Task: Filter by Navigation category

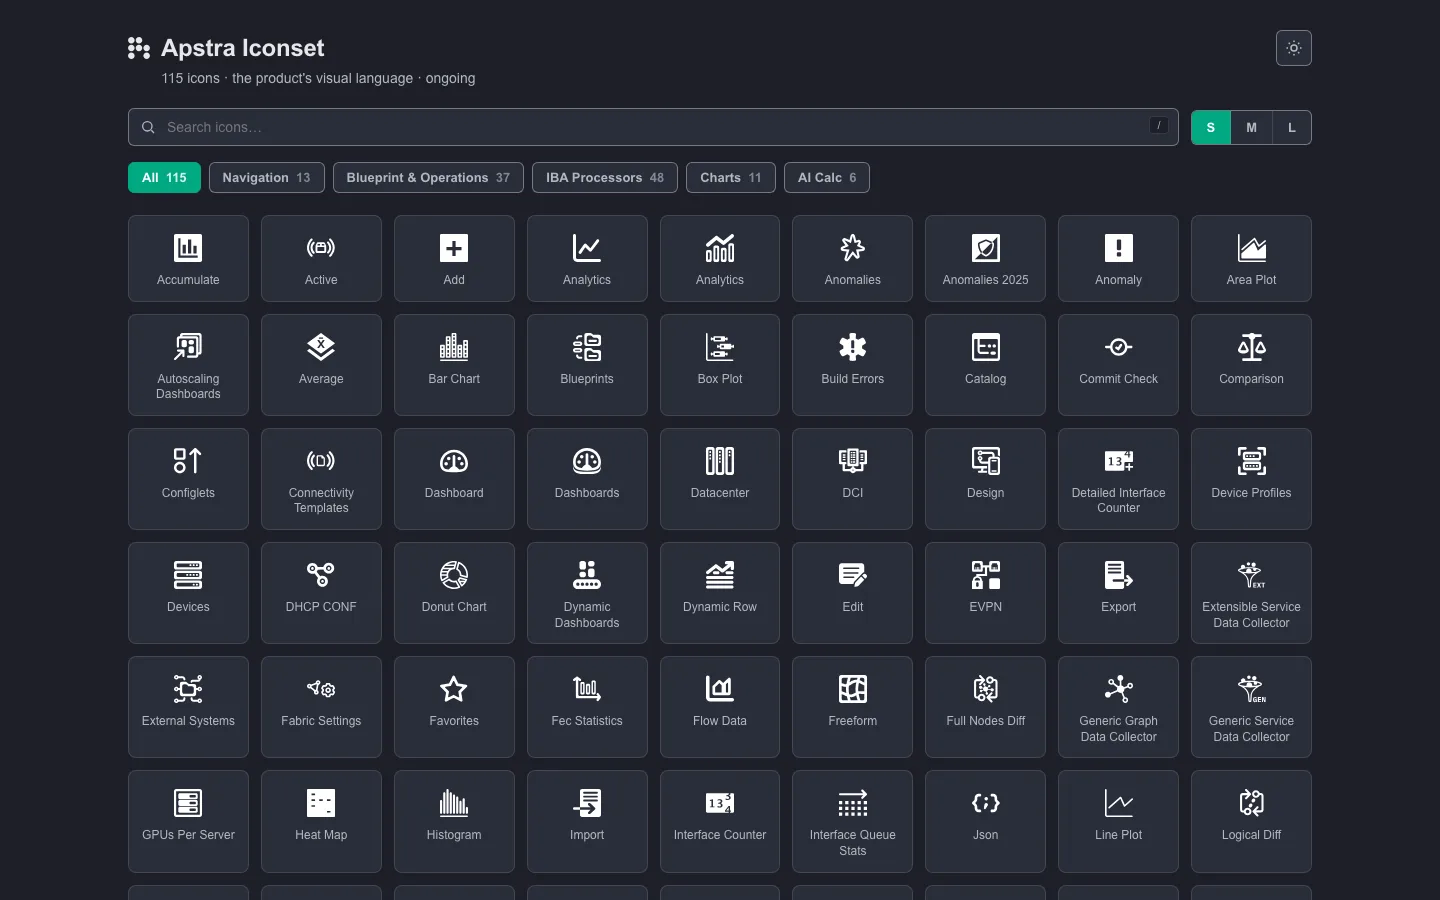Action: tap(266, 177)
